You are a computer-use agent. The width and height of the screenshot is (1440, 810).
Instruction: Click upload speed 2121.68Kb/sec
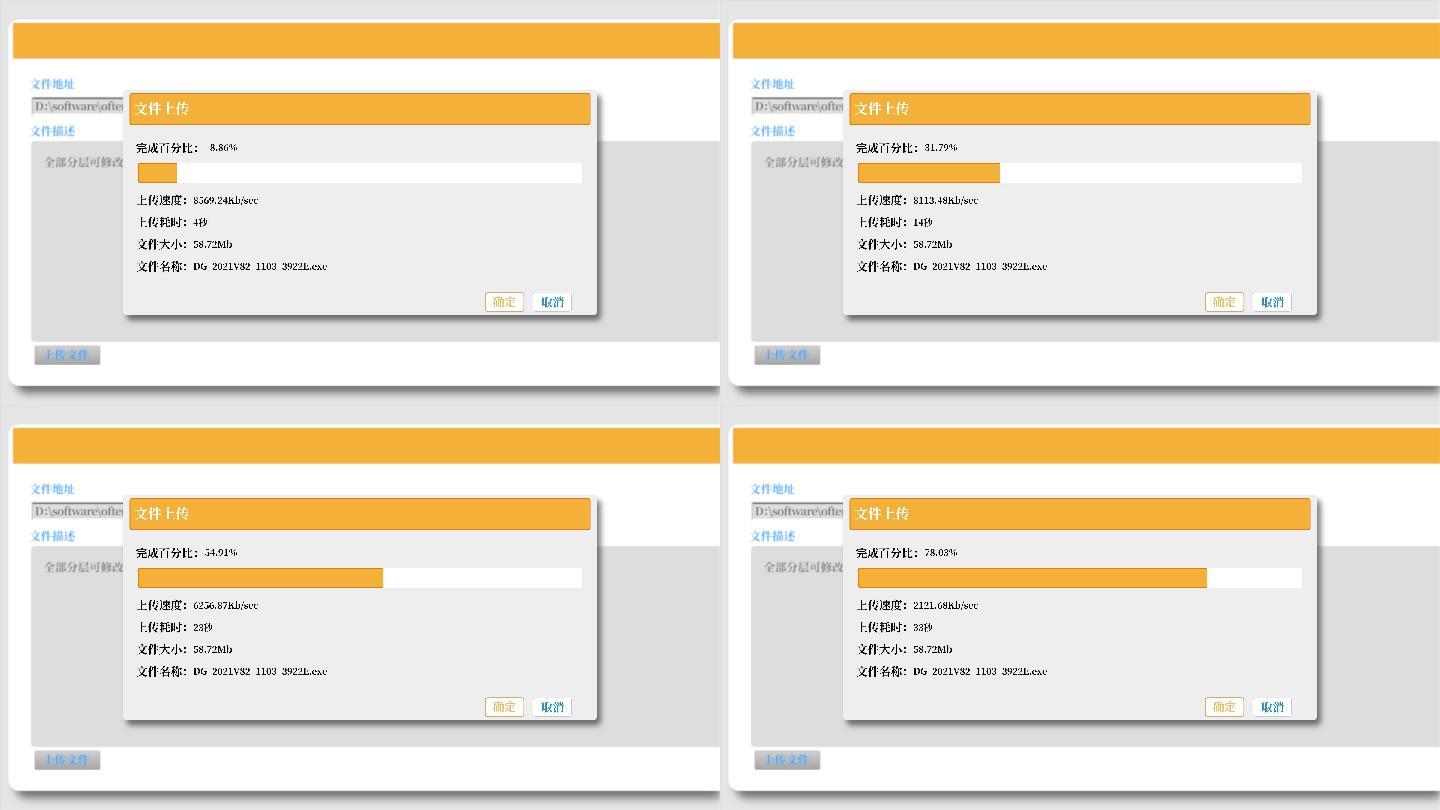945,605
